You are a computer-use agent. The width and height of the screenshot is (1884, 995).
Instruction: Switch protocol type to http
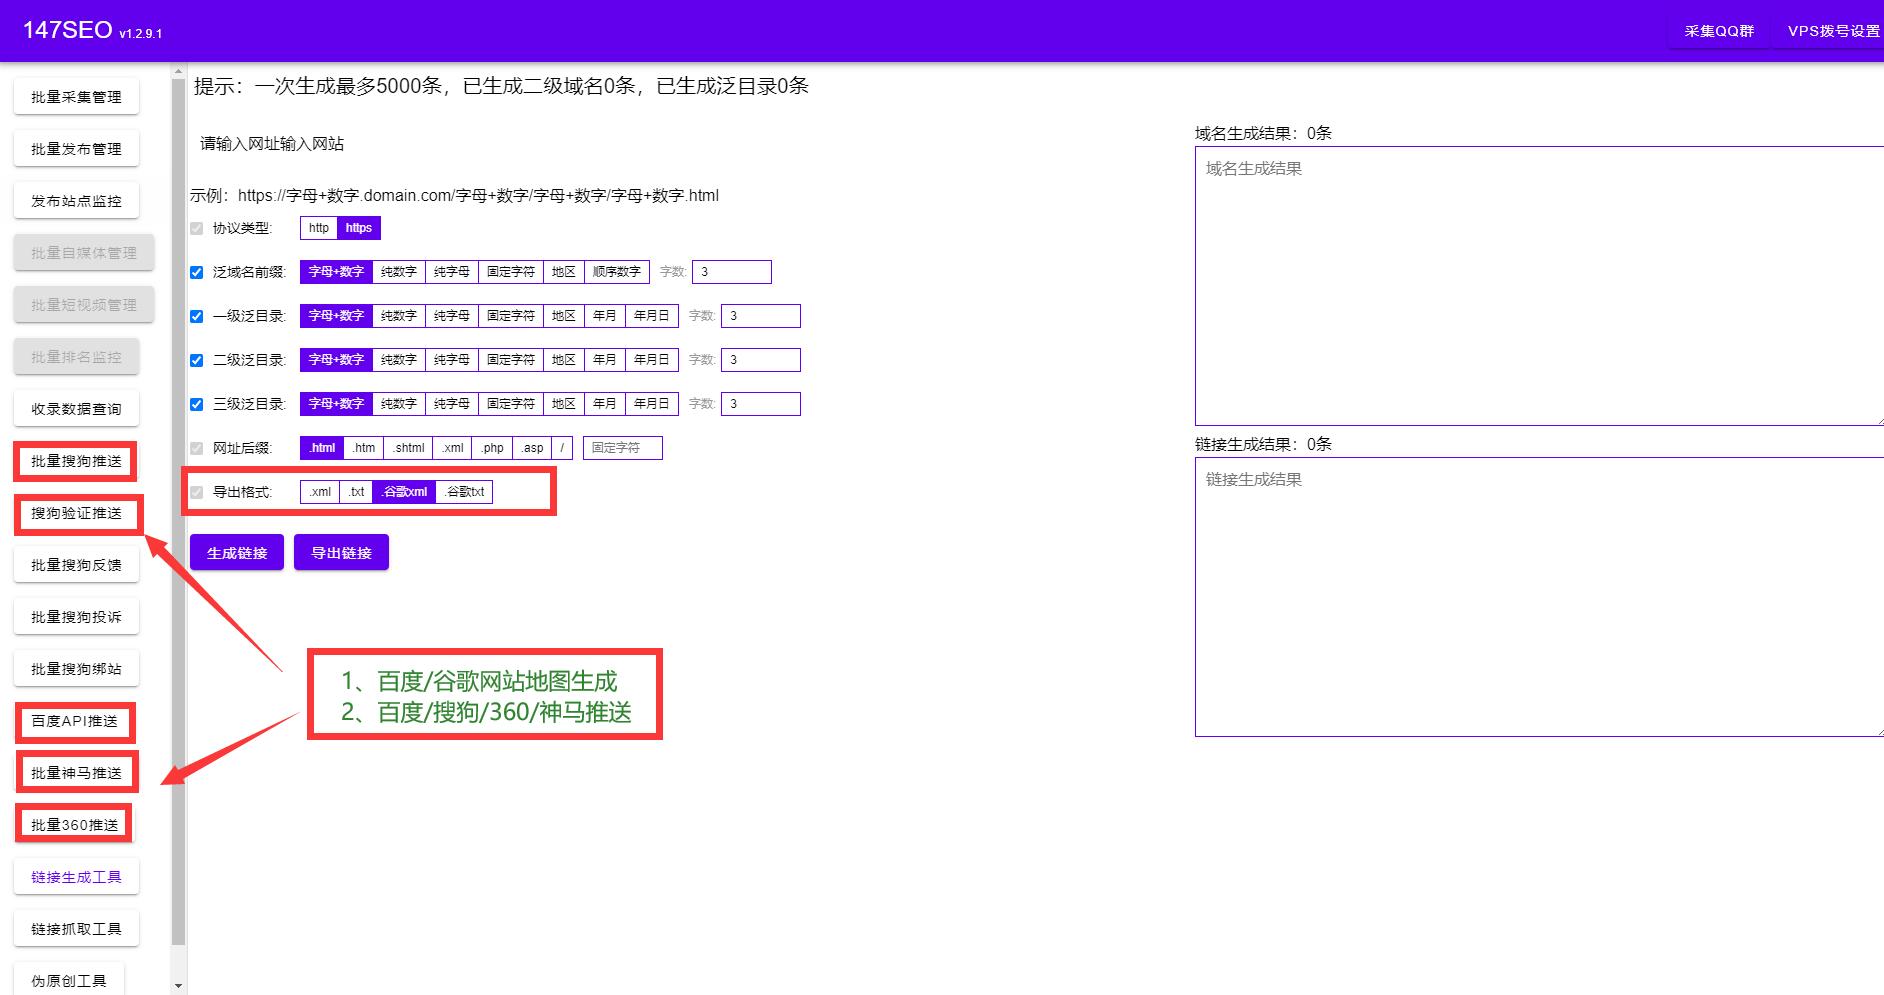(317, 227)
